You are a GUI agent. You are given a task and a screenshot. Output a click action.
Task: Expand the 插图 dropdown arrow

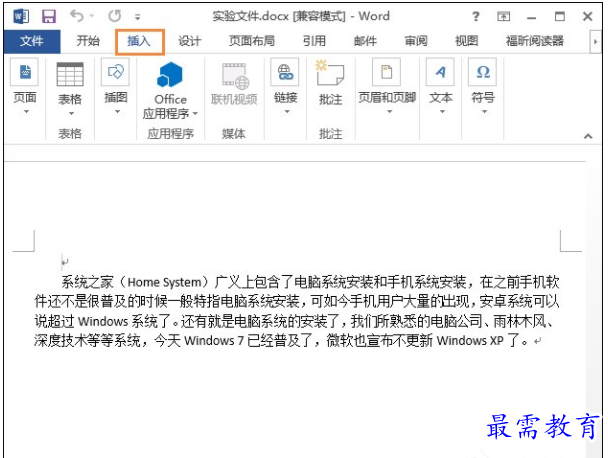point(117,112)
